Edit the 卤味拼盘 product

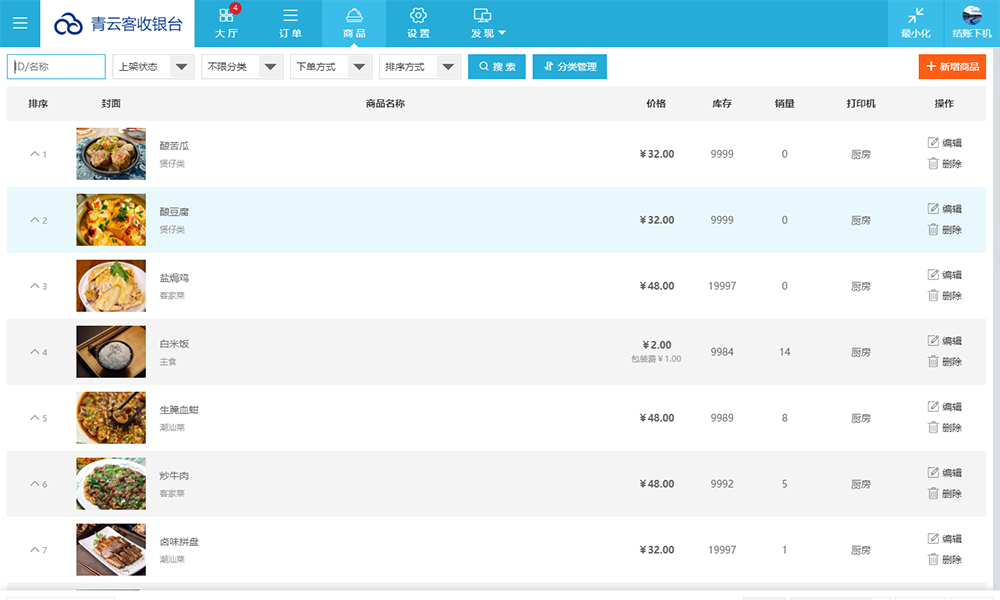point(945,538)
